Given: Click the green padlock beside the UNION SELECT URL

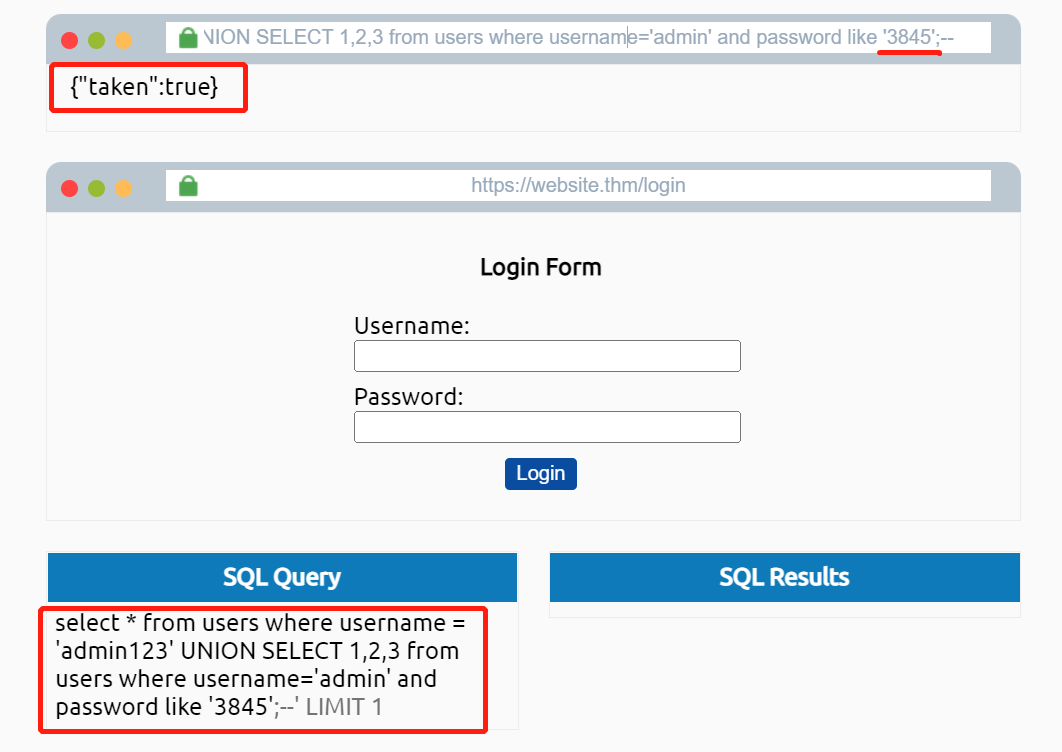Looking at the screenshot, I should tap(188, 38).
